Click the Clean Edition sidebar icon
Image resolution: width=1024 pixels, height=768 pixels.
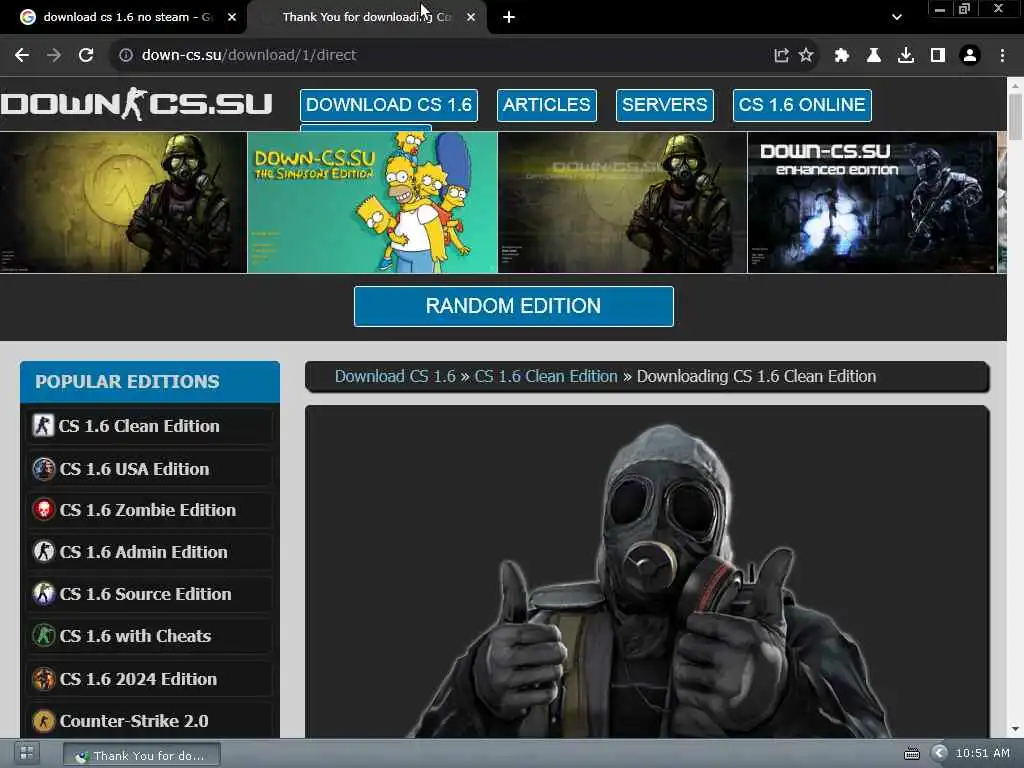43,426
